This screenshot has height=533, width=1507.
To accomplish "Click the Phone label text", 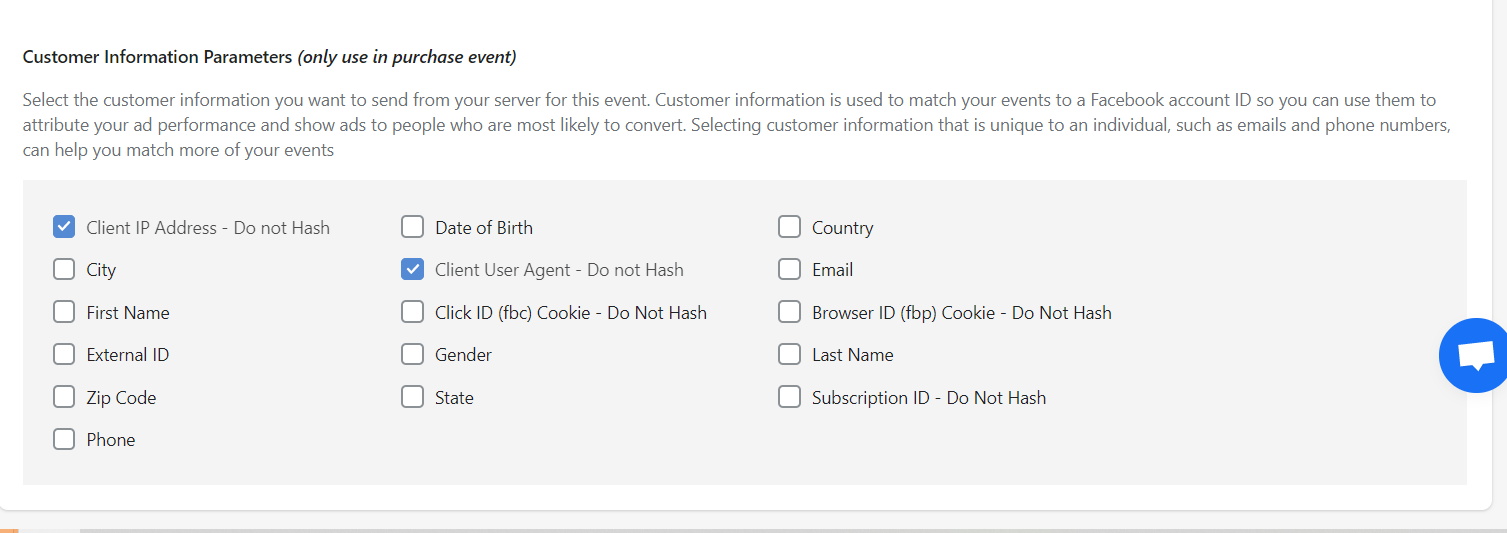I will pos(111,440).
